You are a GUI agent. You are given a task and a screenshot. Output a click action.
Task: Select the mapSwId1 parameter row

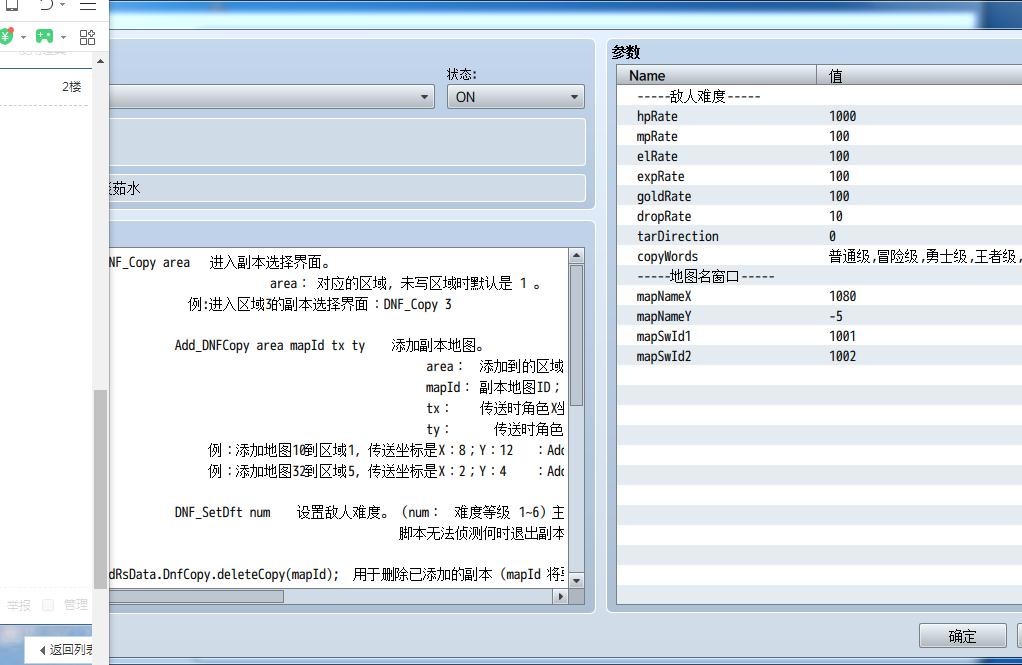click(819, 336)
